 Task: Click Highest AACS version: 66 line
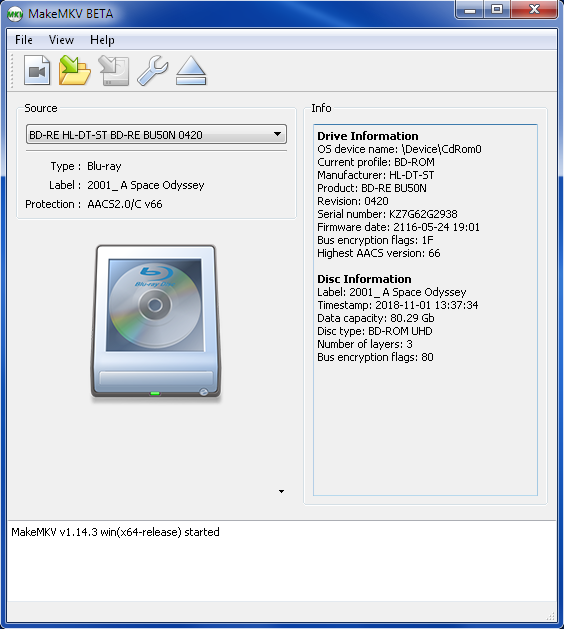[x=379, y=253]
